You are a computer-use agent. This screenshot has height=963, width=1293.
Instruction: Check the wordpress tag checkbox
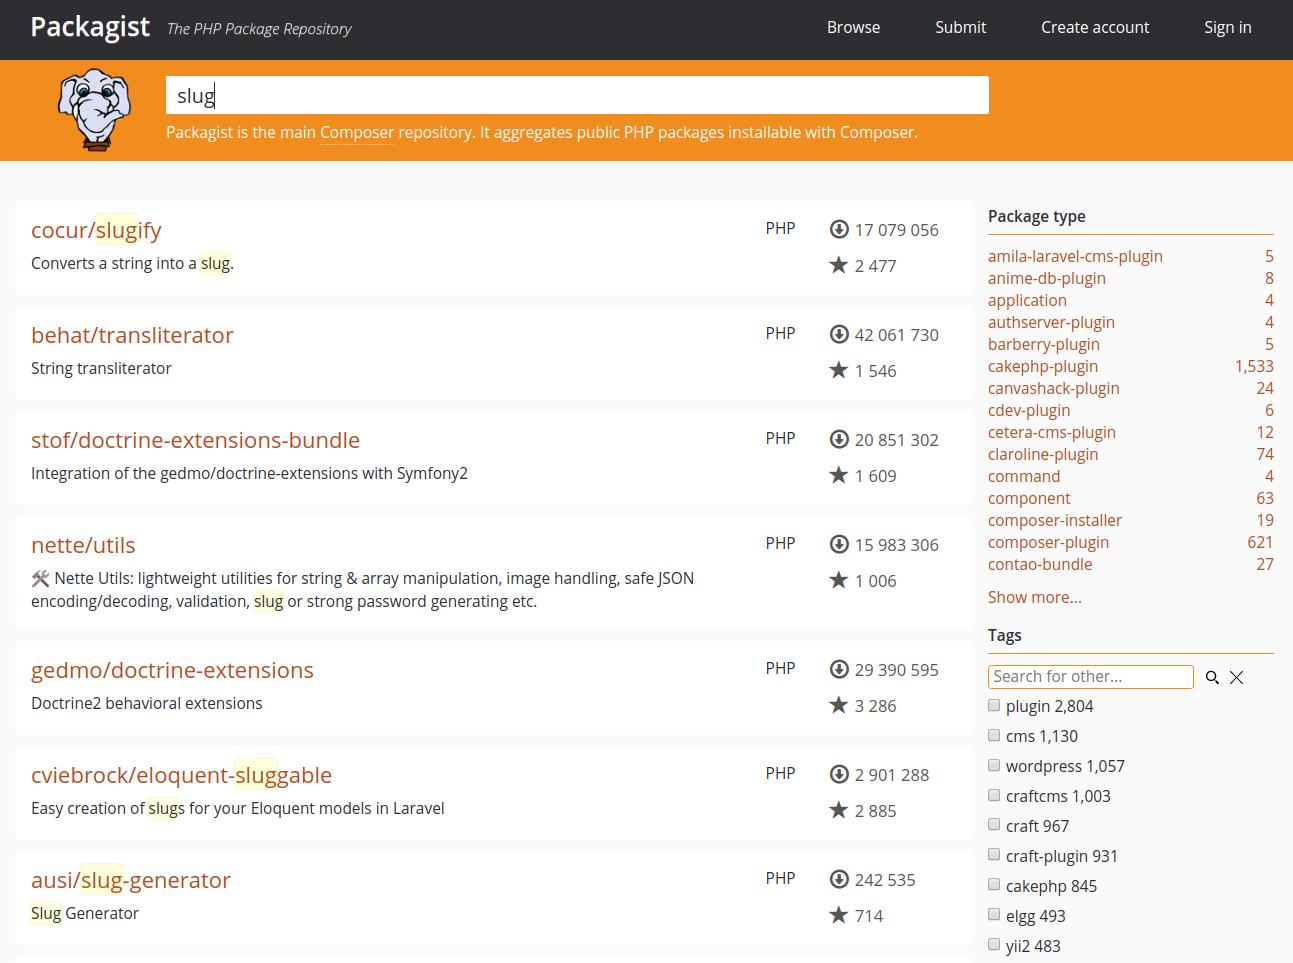click(994, 765)
